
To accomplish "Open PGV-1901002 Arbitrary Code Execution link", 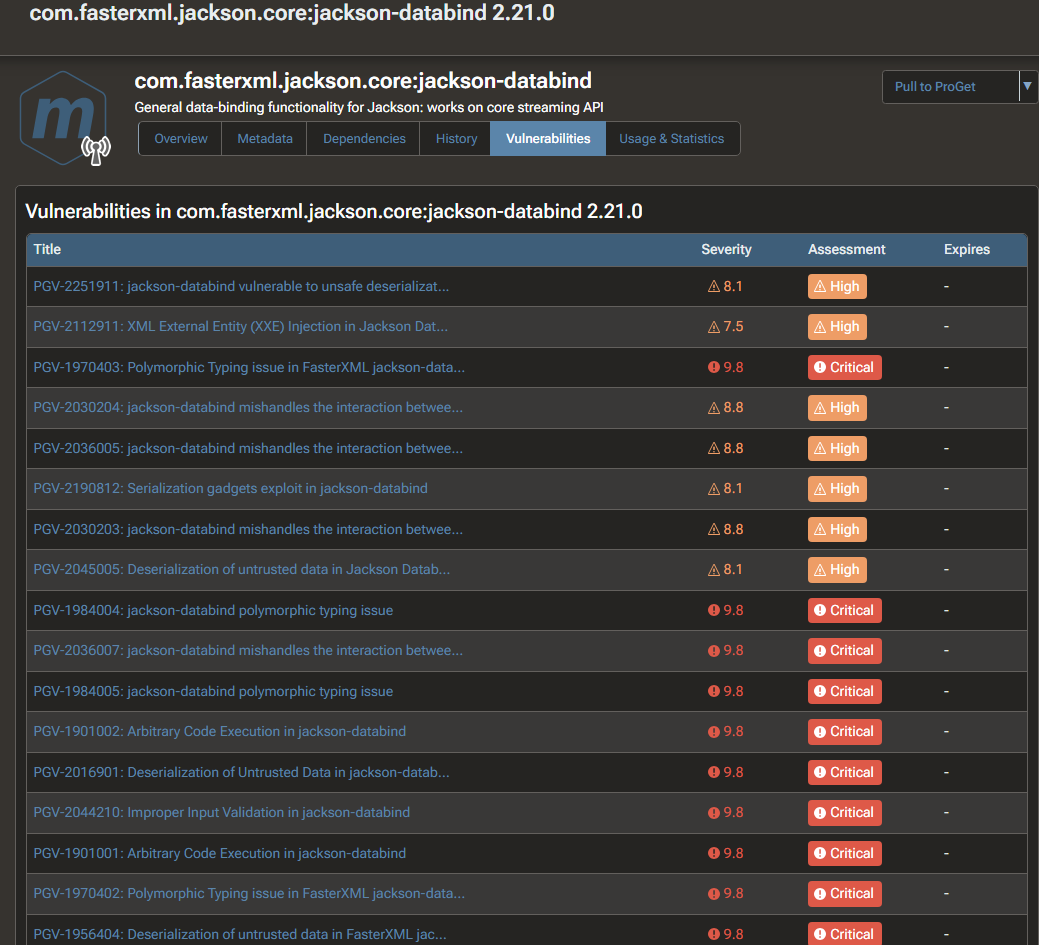I will [x=219, y=732].
